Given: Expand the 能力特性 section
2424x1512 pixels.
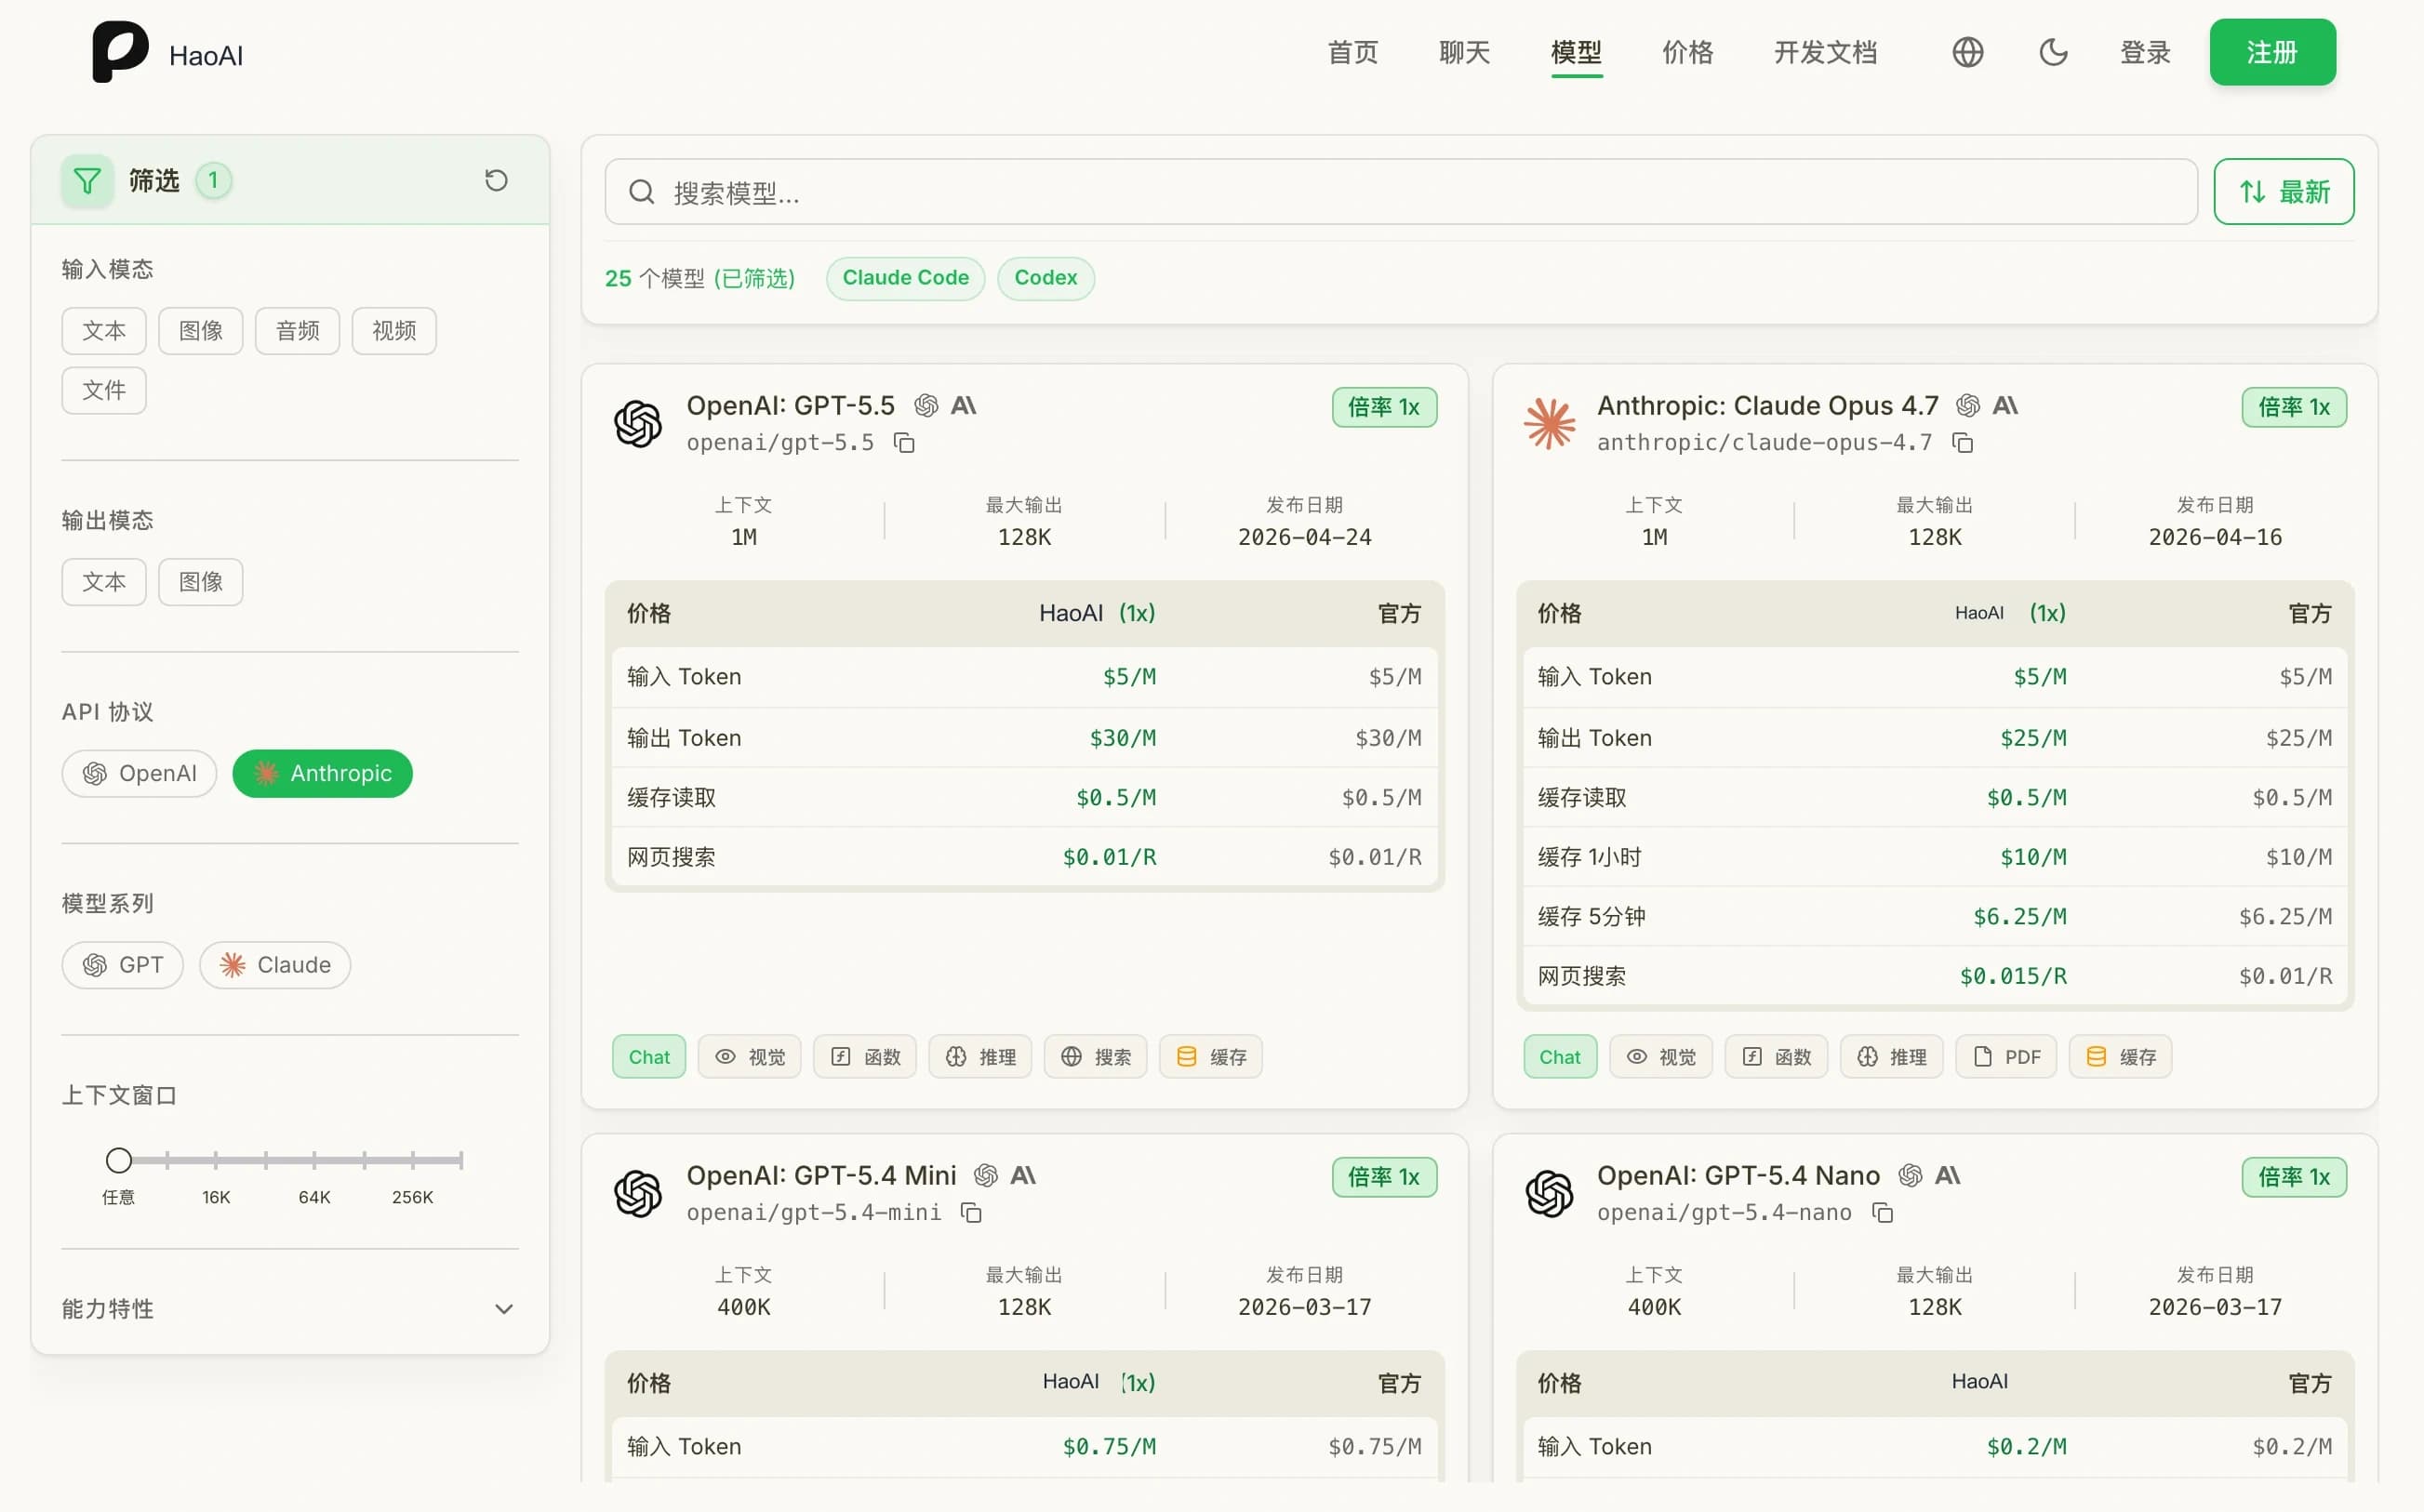Looking at the screenshot, I should pos(290,1309).
